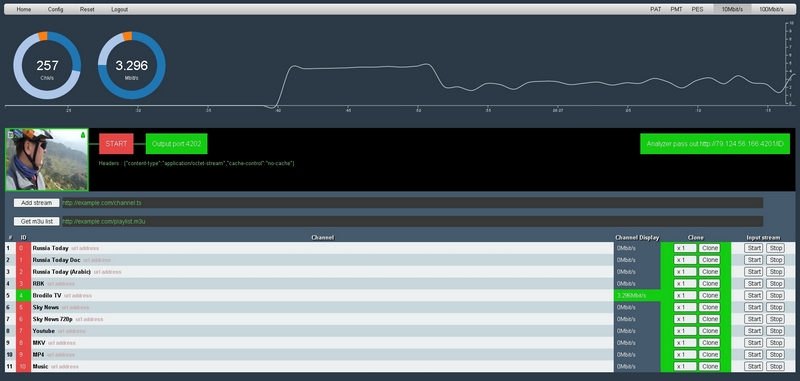Select the PAT view
This screenshot has width=800, height=381.
click(x=656, y=9)
